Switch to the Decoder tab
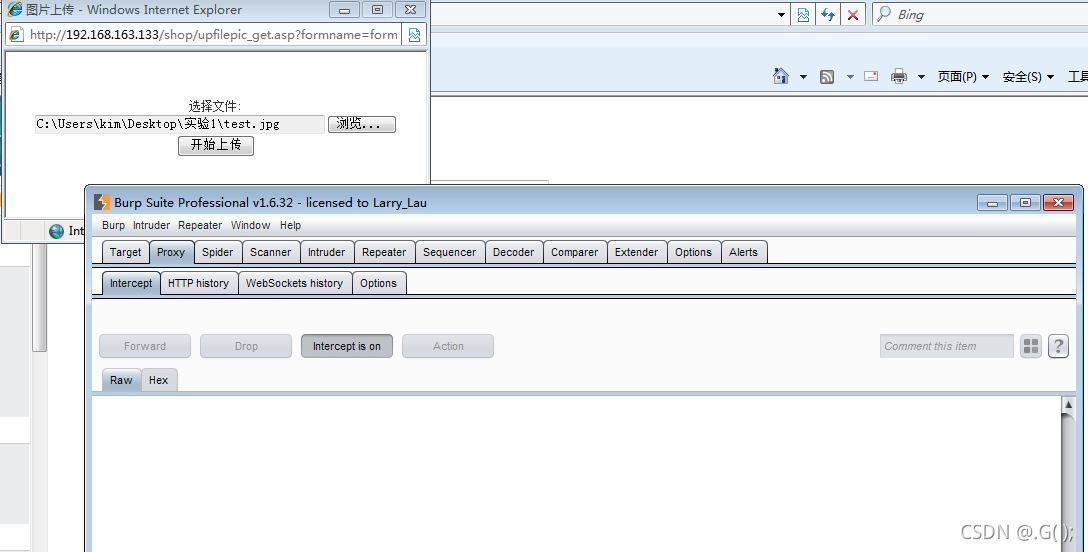This screenshot has width=1088, height=552. coord(513,252)
